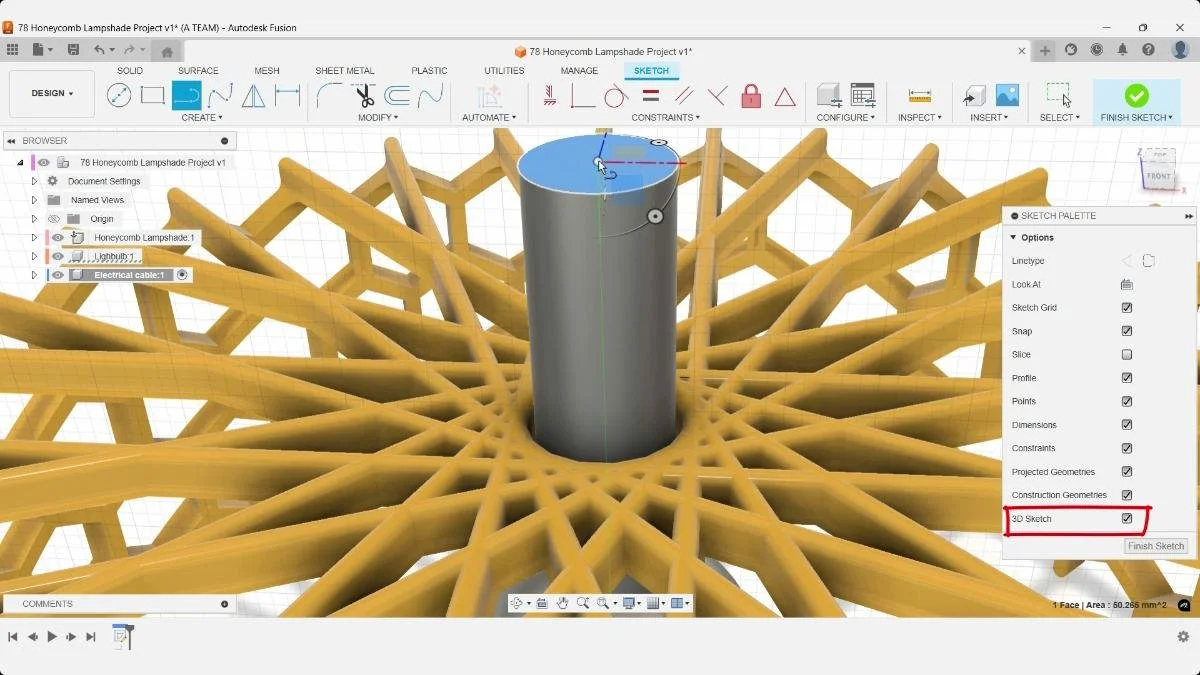The image size is (1200, 675).
Task: Apply the Tangent constraint
Action: 617,96
